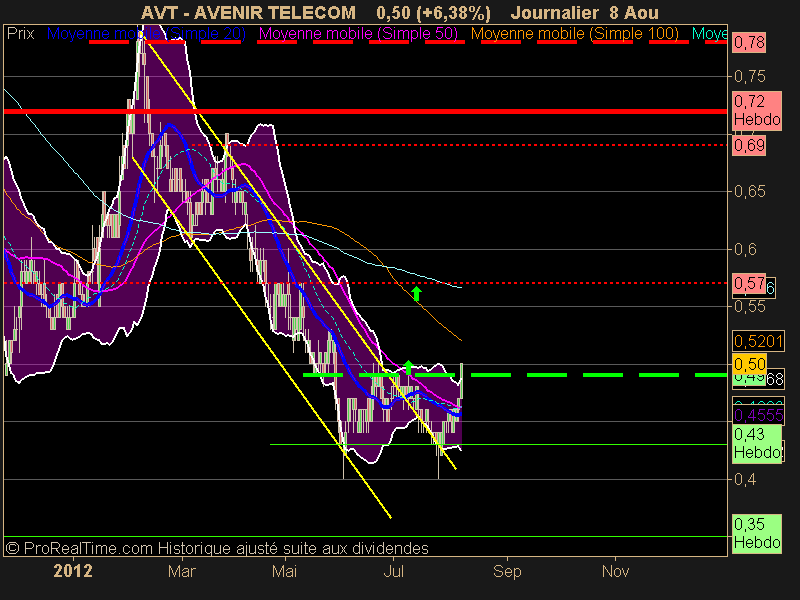
Task: Select the '0,72 Hebdo' resistance price tag
Action: pos(757,111)
